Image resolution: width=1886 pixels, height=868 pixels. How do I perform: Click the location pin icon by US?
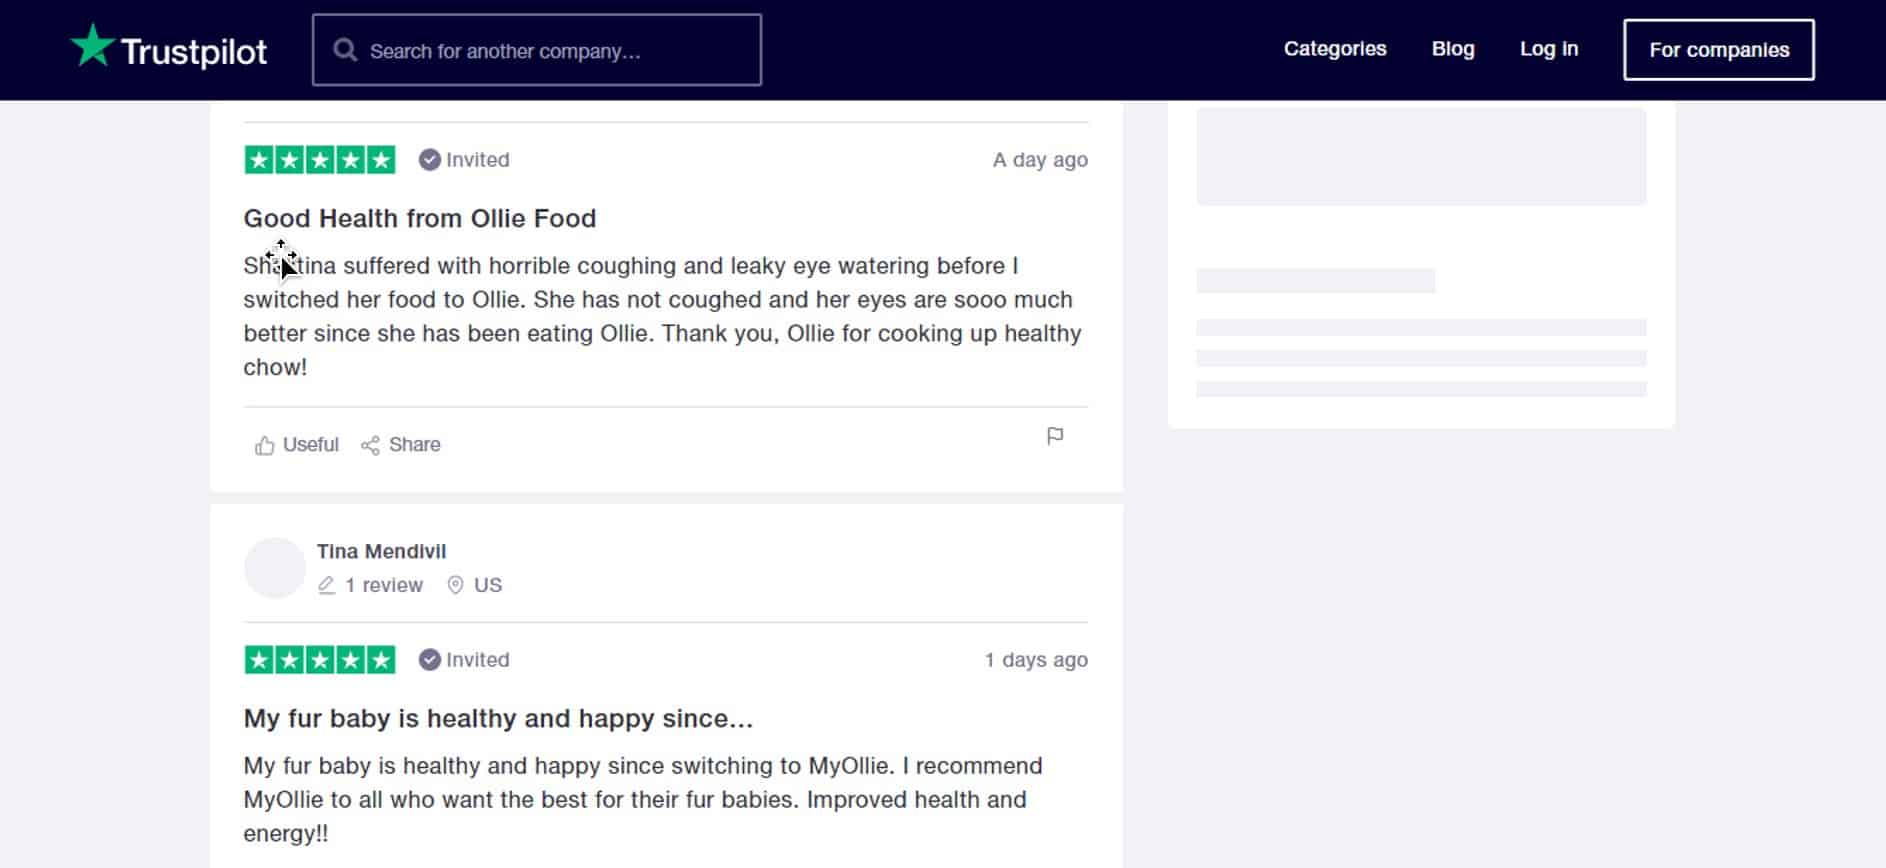click(455, 585)
